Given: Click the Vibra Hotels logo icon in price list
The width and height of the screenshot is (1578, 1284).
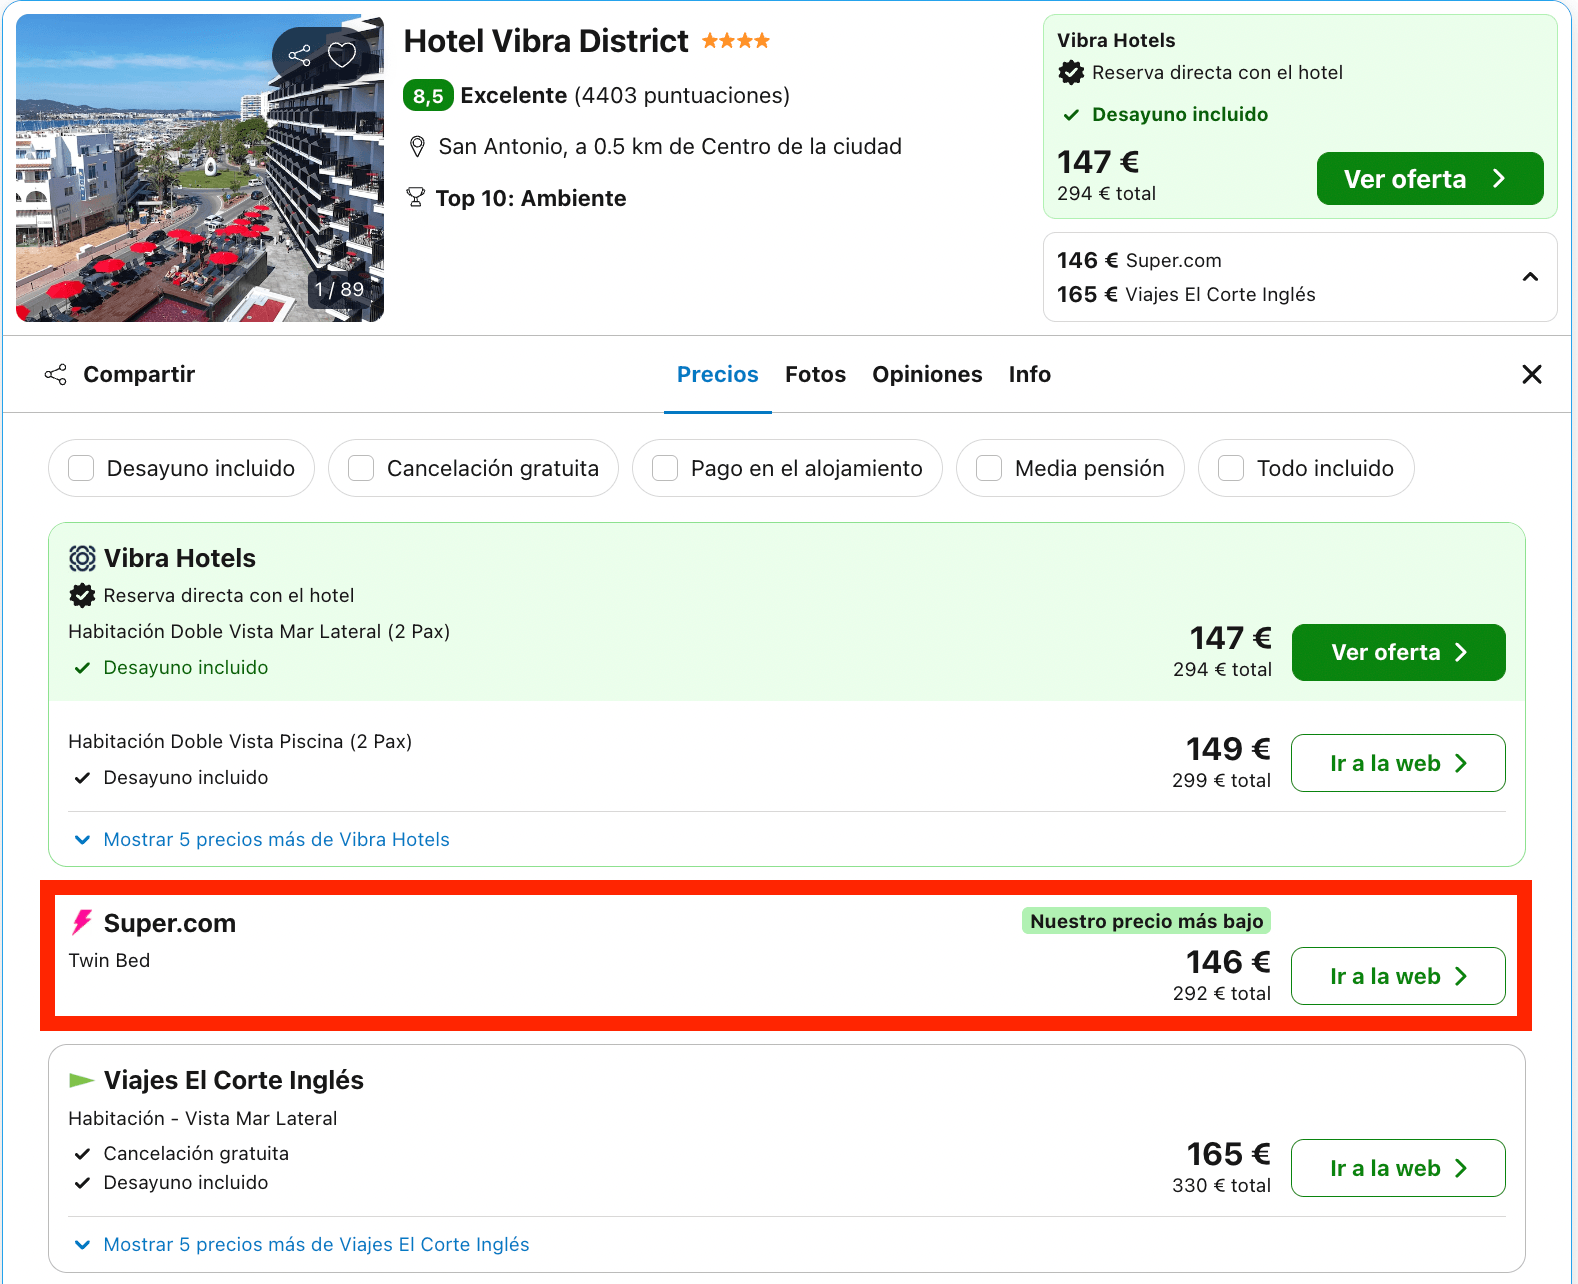Looking at the screenshot, I should [82, 558].
